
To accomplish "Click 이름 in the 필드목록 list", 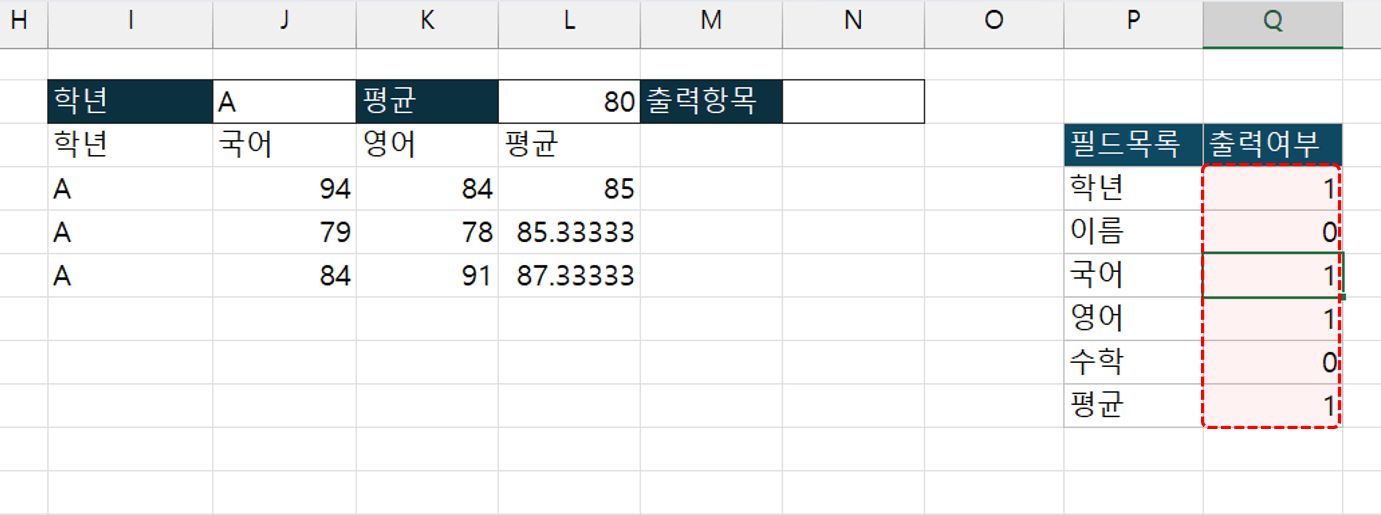I will tap(1133, 232).
